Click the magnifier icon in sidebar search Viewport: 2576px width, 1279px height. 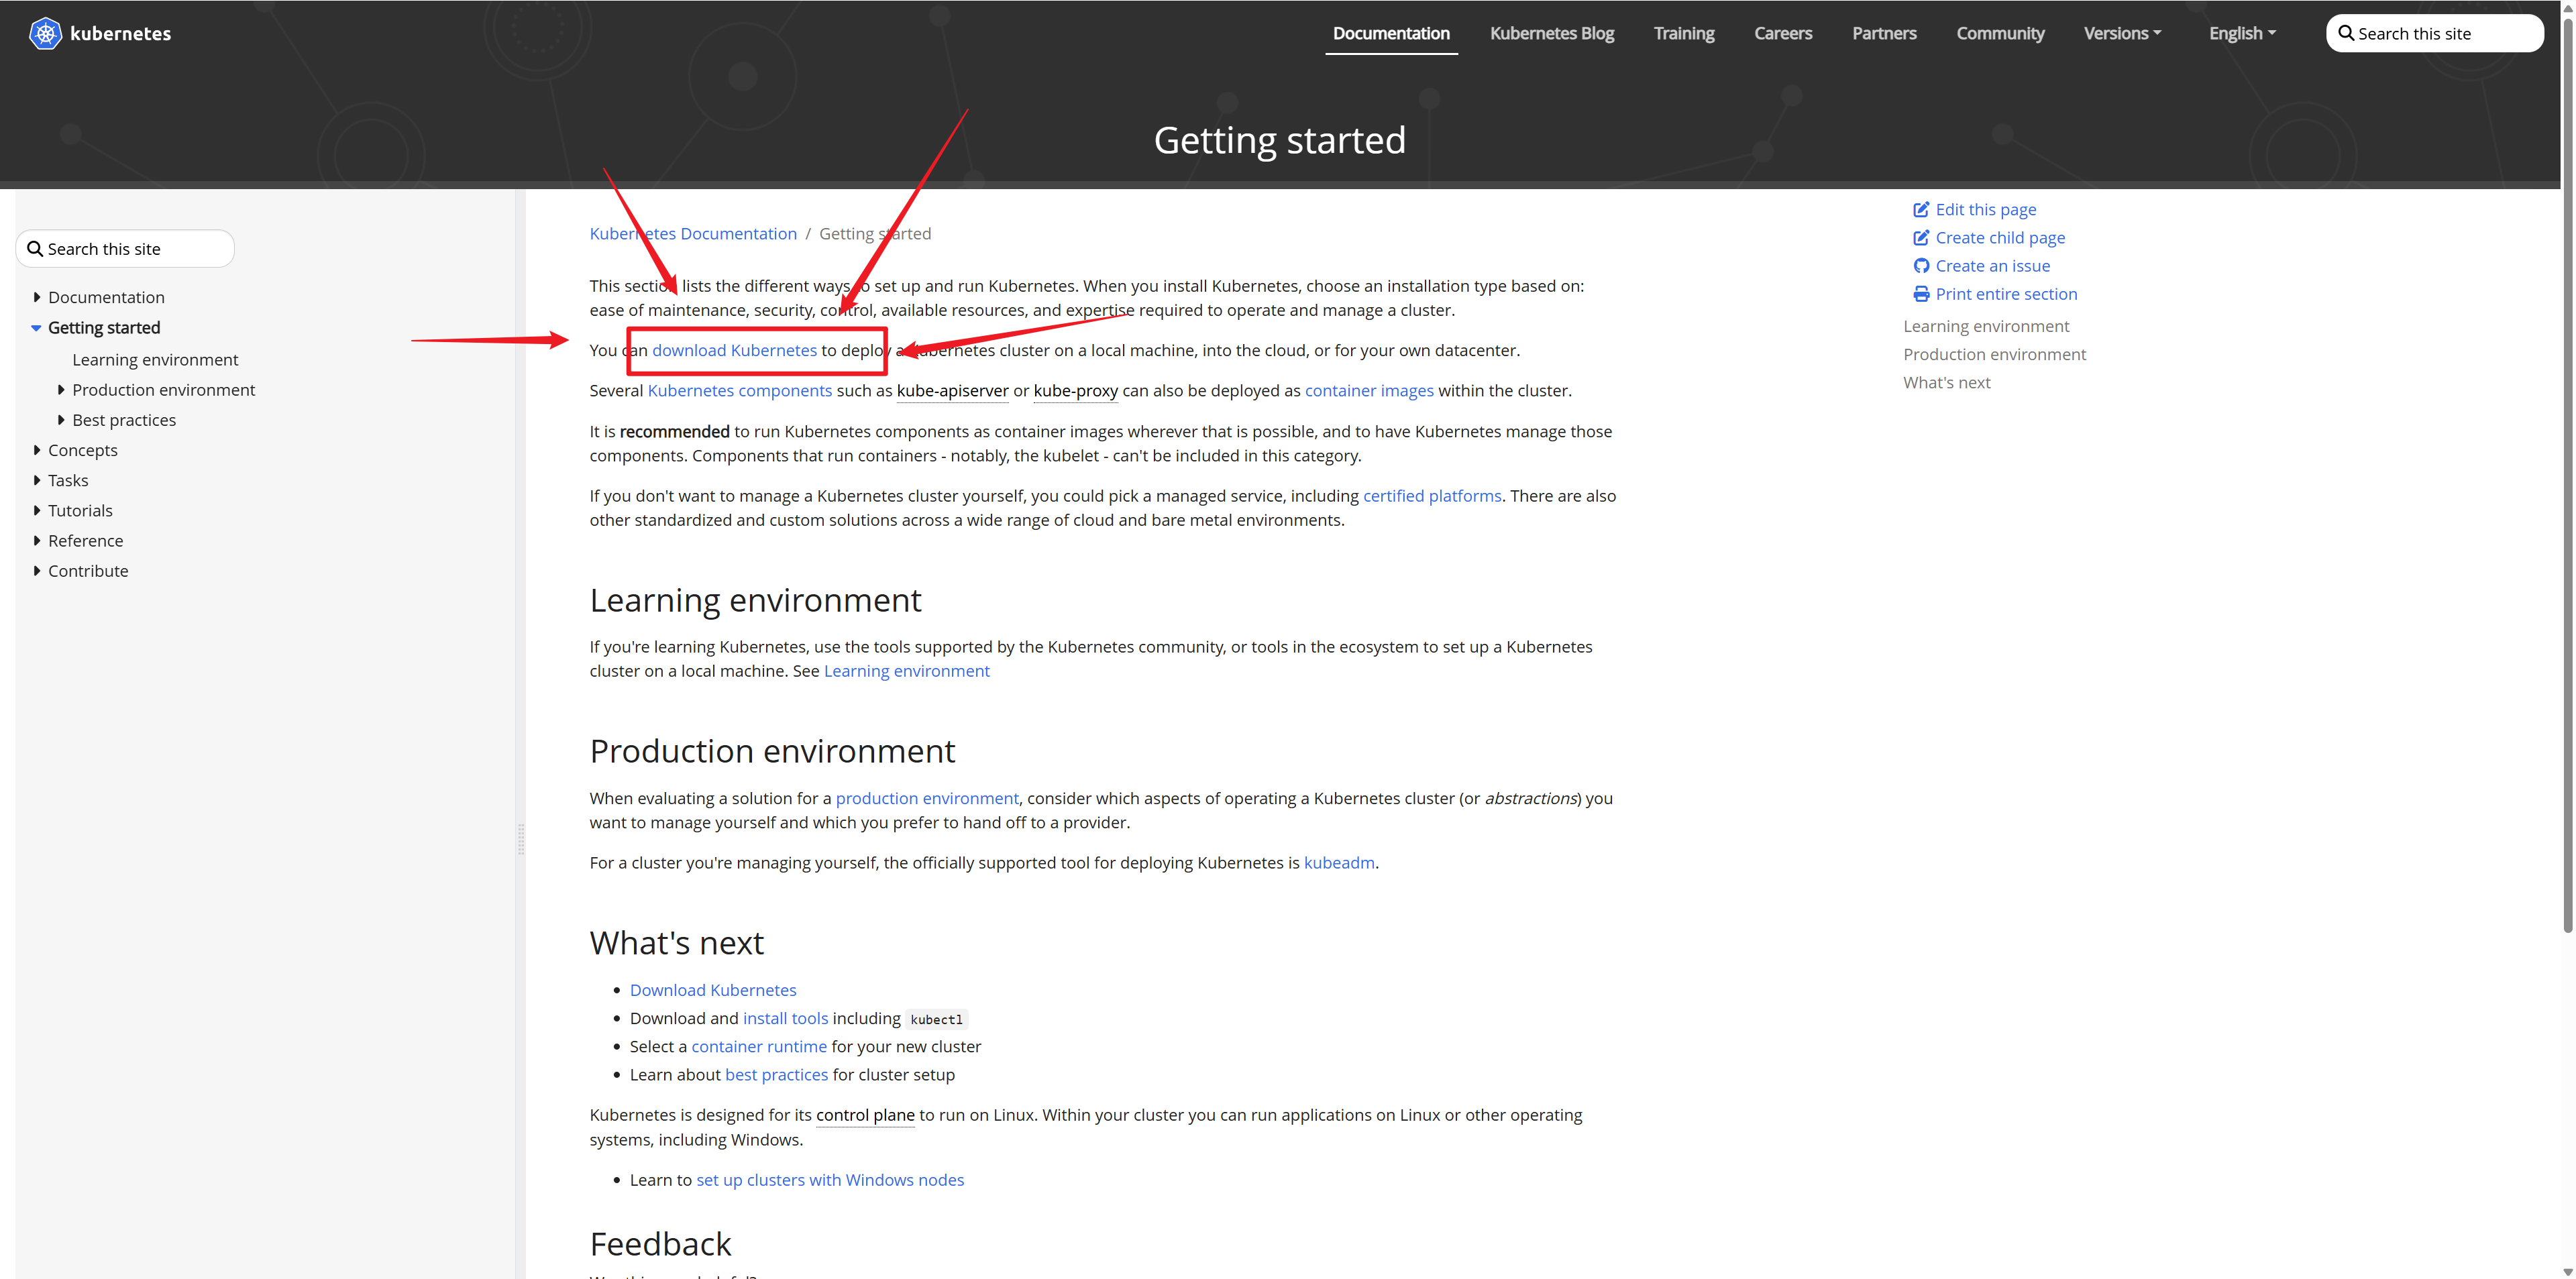click(35, 249)
